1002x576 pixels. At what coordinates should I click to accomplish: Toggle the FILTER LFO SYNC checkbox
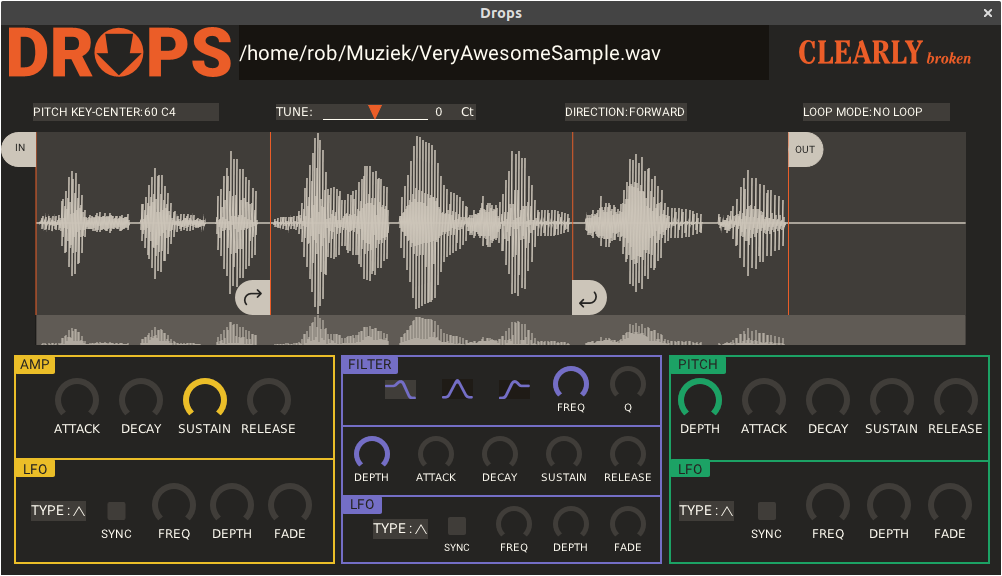pos(457,526)
